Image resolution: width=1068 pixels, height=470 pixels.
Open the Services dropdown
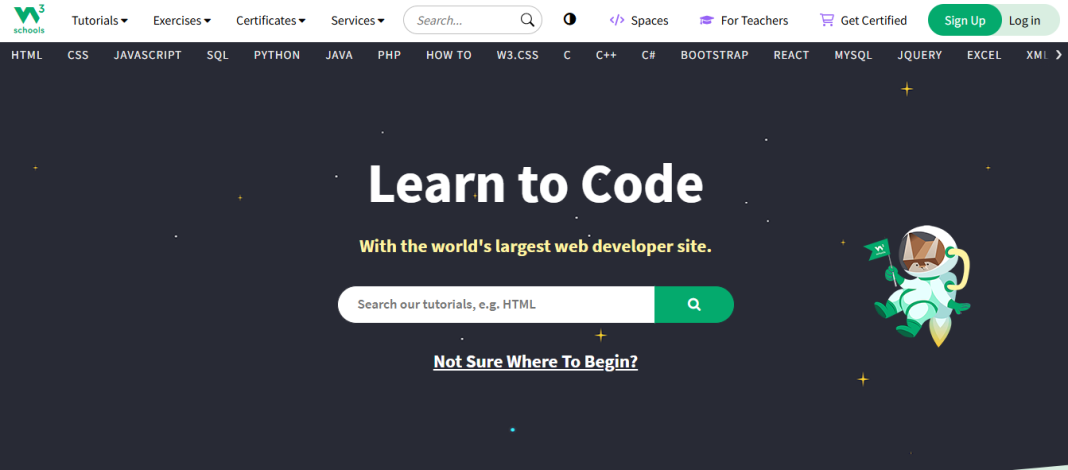[x=358, y=20]
